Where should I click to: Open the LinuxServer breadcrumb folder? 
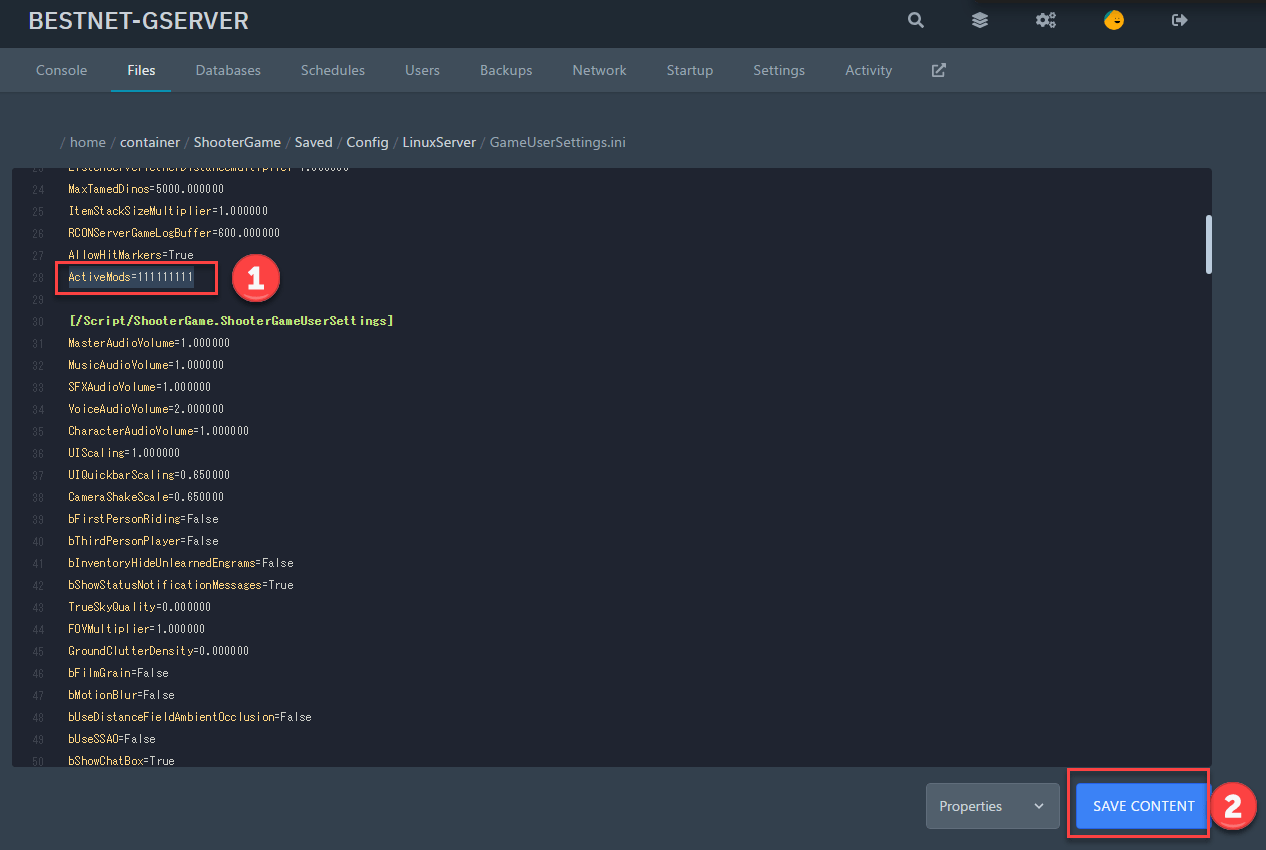[440, 142]
